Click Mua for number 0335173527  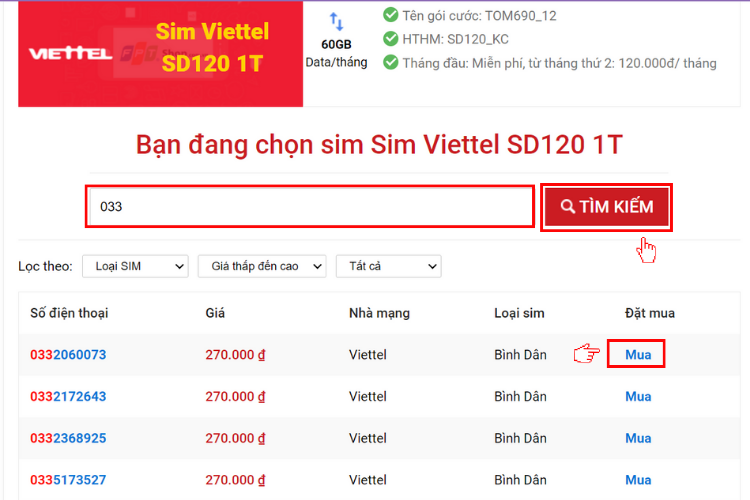638,479
